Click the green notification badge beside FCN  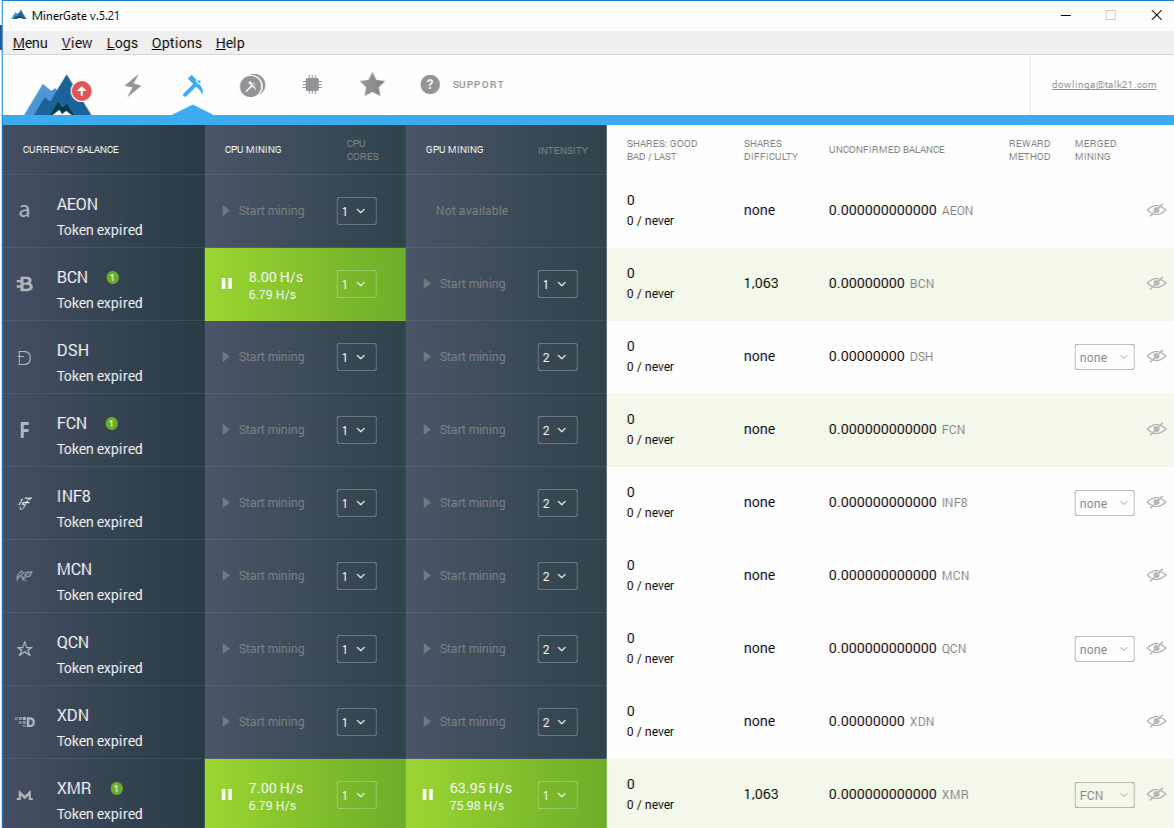tap(112, 424)
